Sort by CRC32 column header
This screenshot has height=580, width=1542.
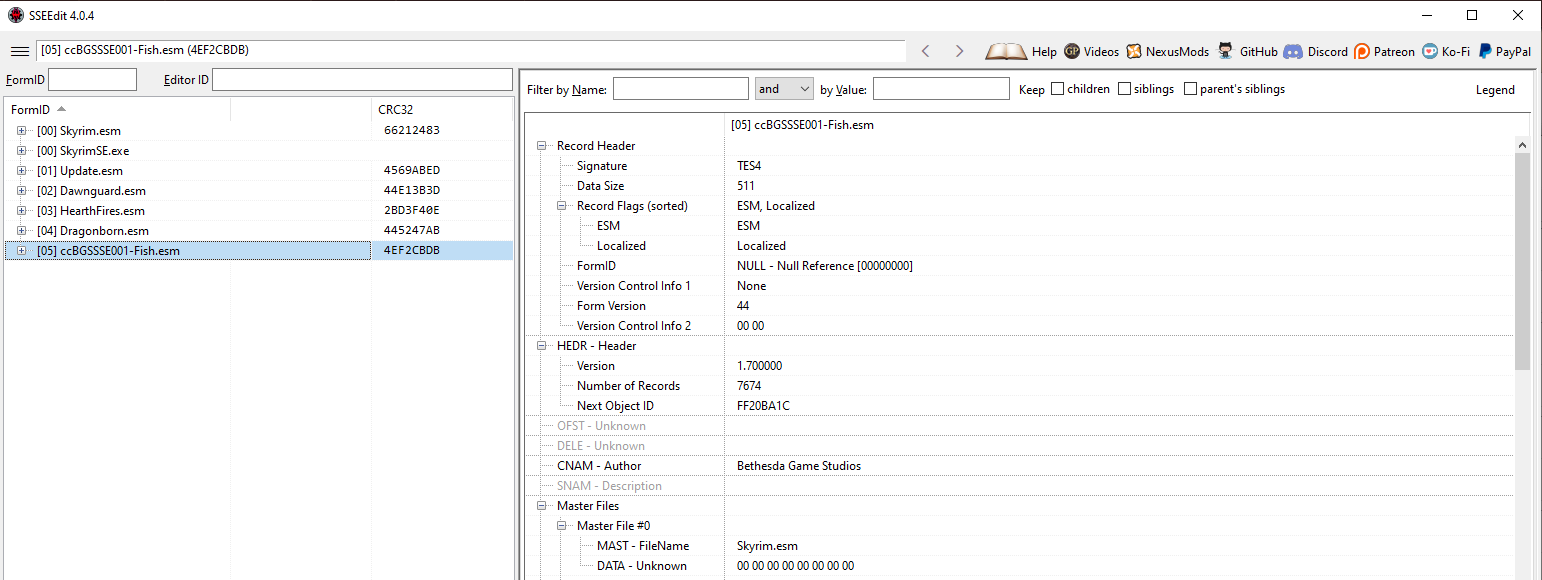coord(441,109)
